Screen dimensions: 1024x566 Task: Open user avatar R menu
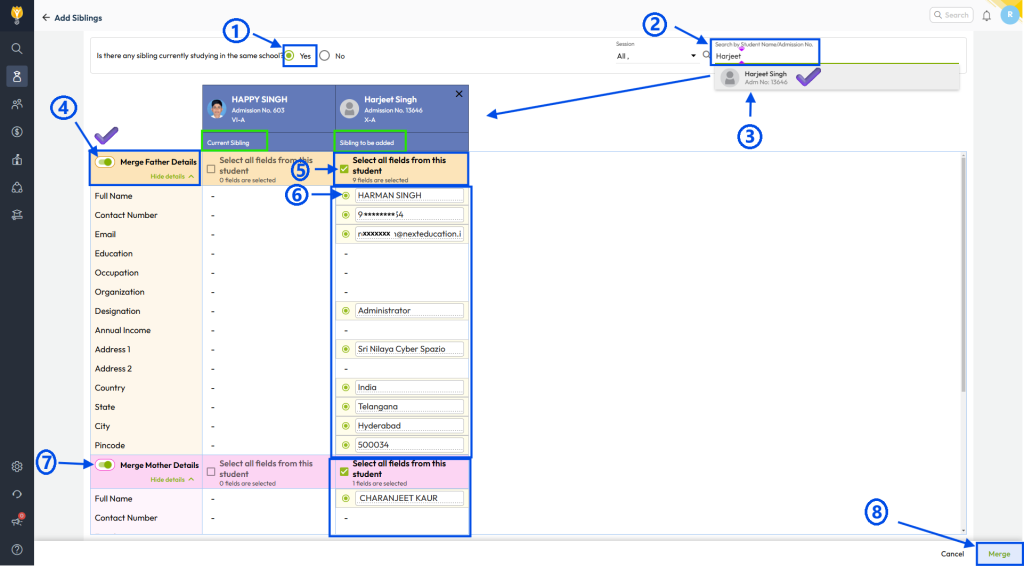pos(1010,15)
